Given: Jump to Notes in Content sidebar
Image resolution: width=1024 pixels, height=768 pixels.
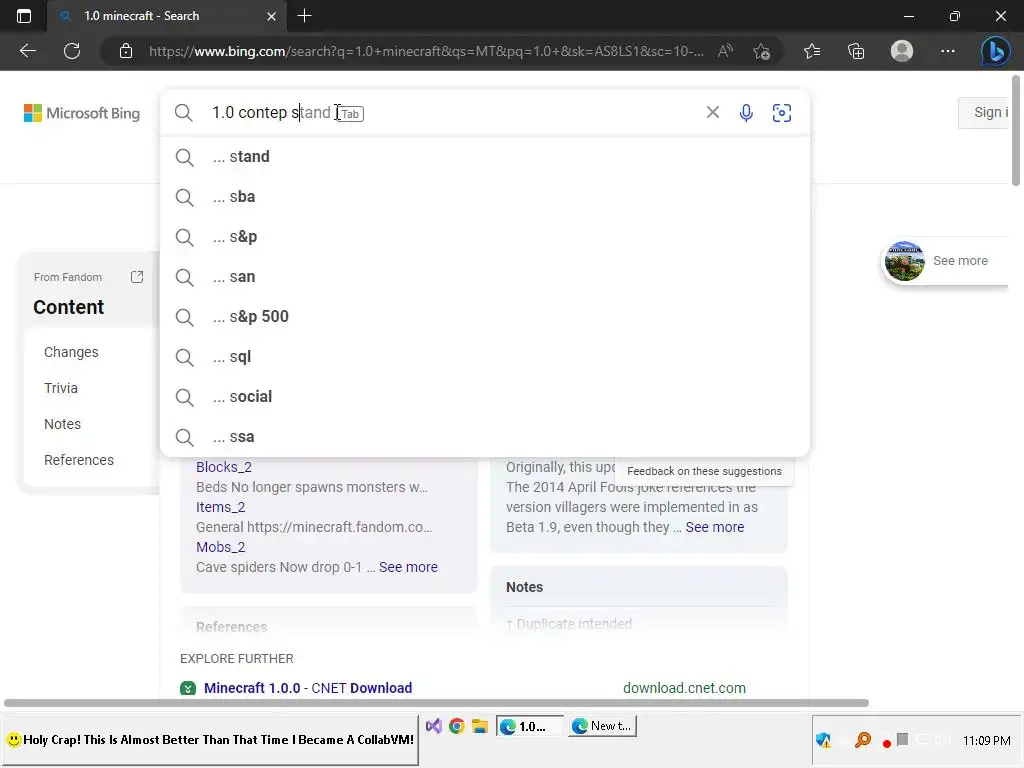Looking at the screenshot, I should [x=62, y=424].
